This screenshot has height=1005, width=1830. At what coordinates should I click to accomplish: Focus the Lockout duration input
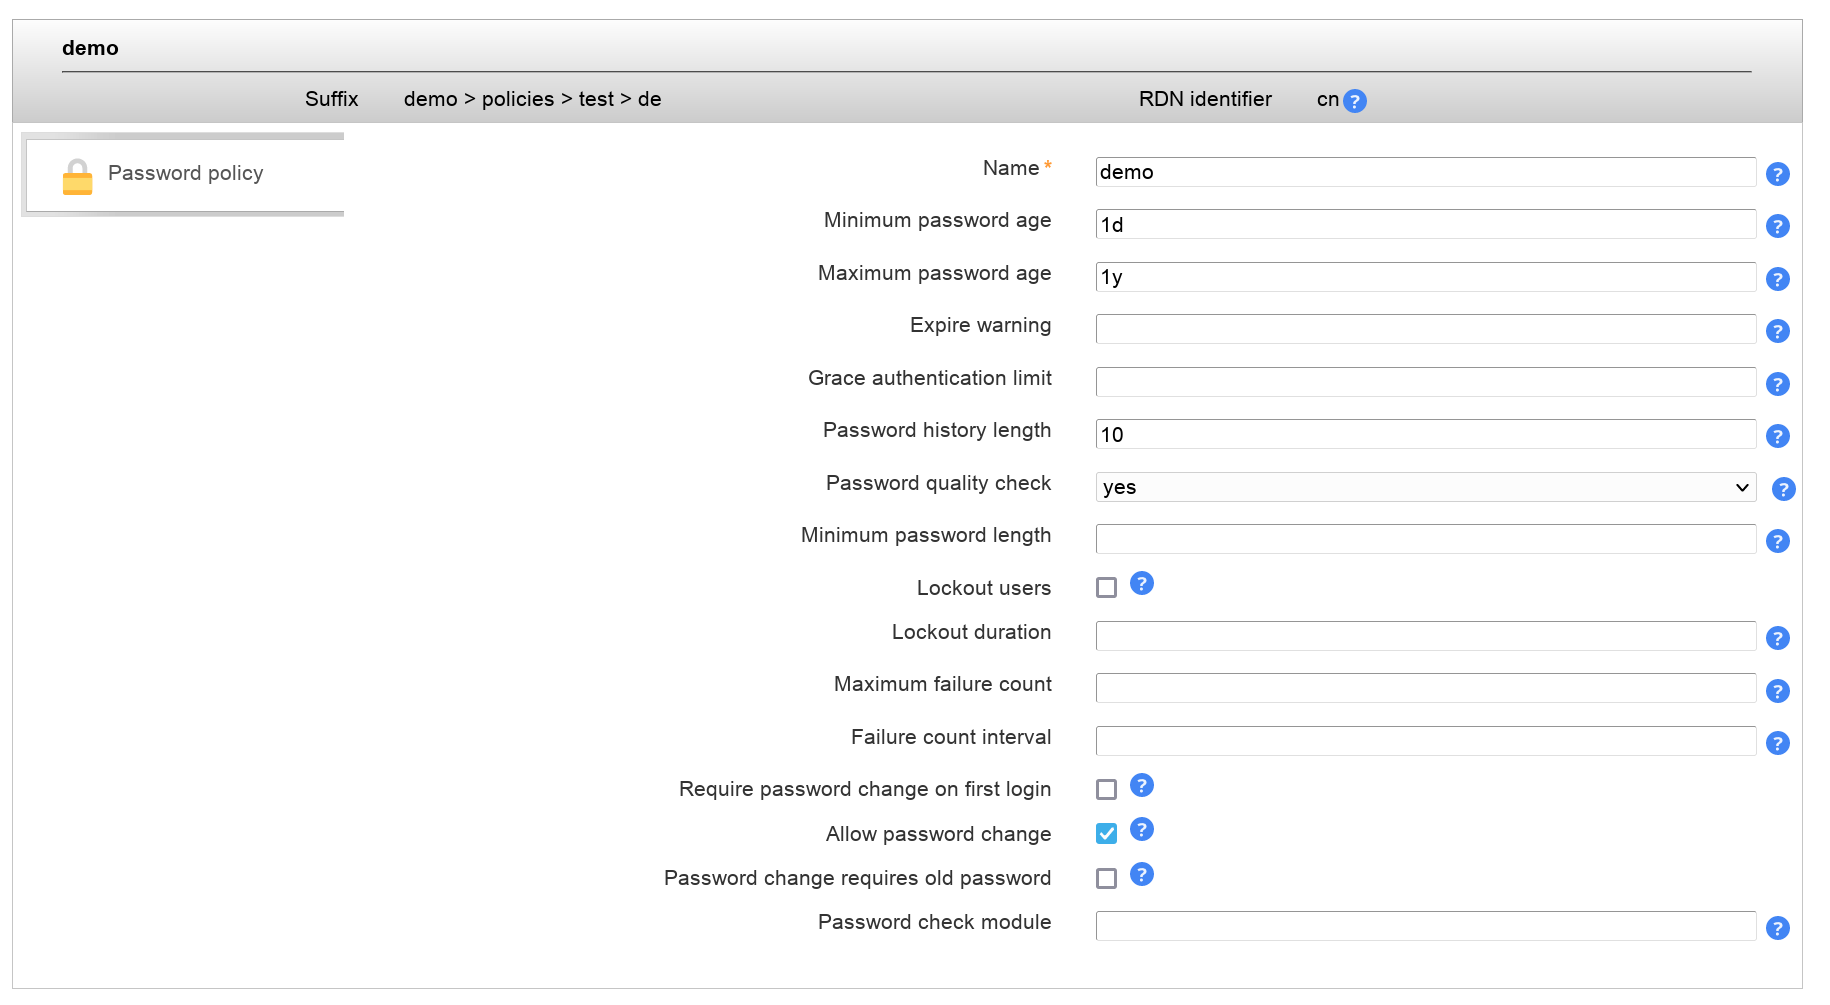1425,636
